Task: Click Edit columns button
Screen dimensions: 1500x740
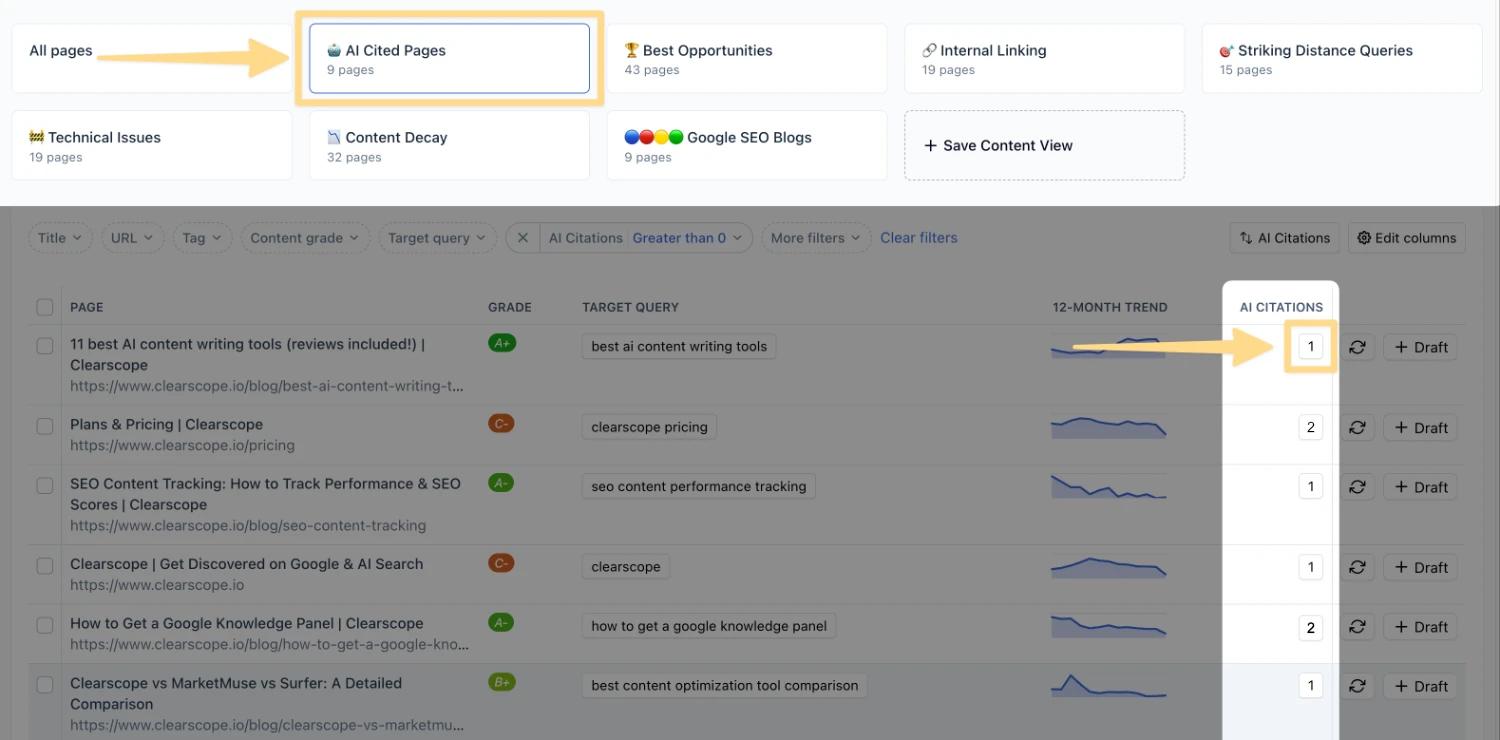Action: (x=1406, y=238)
